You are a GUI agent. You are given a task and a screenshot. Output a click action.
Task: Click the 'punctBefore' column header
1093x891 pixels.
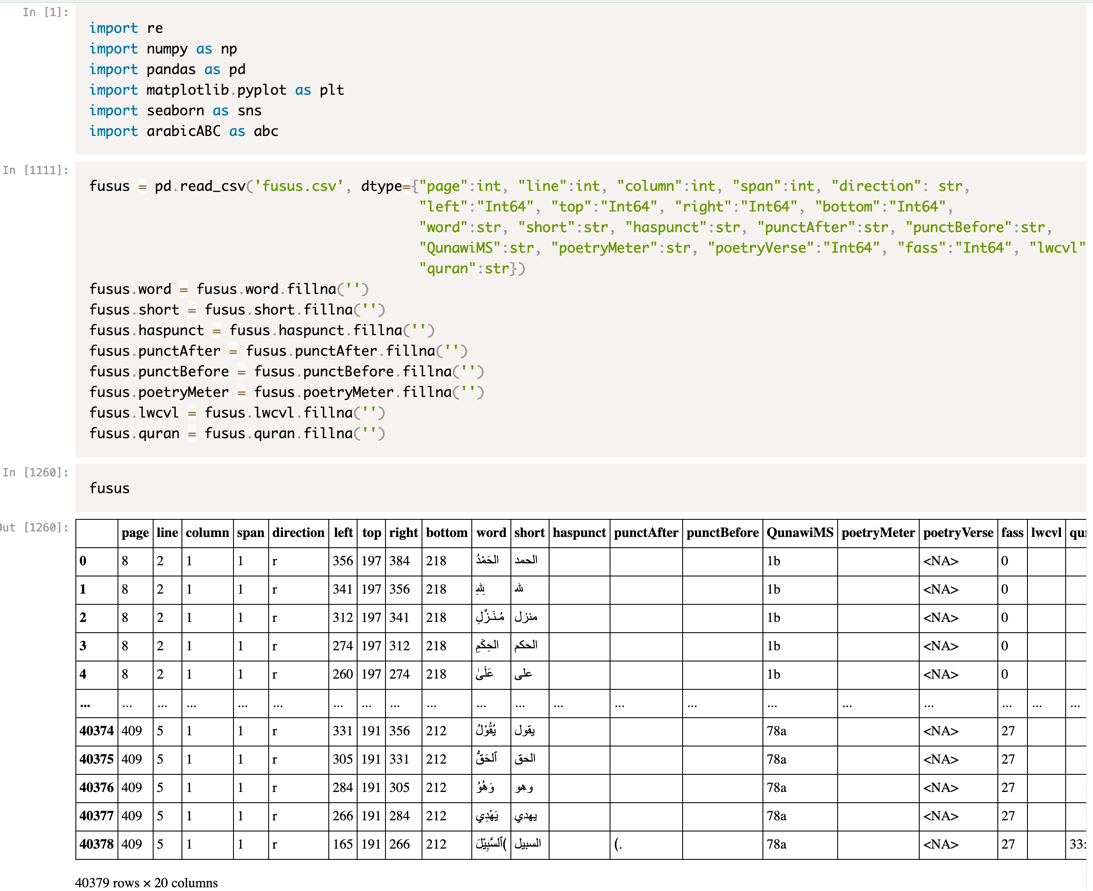pos(722,533)
